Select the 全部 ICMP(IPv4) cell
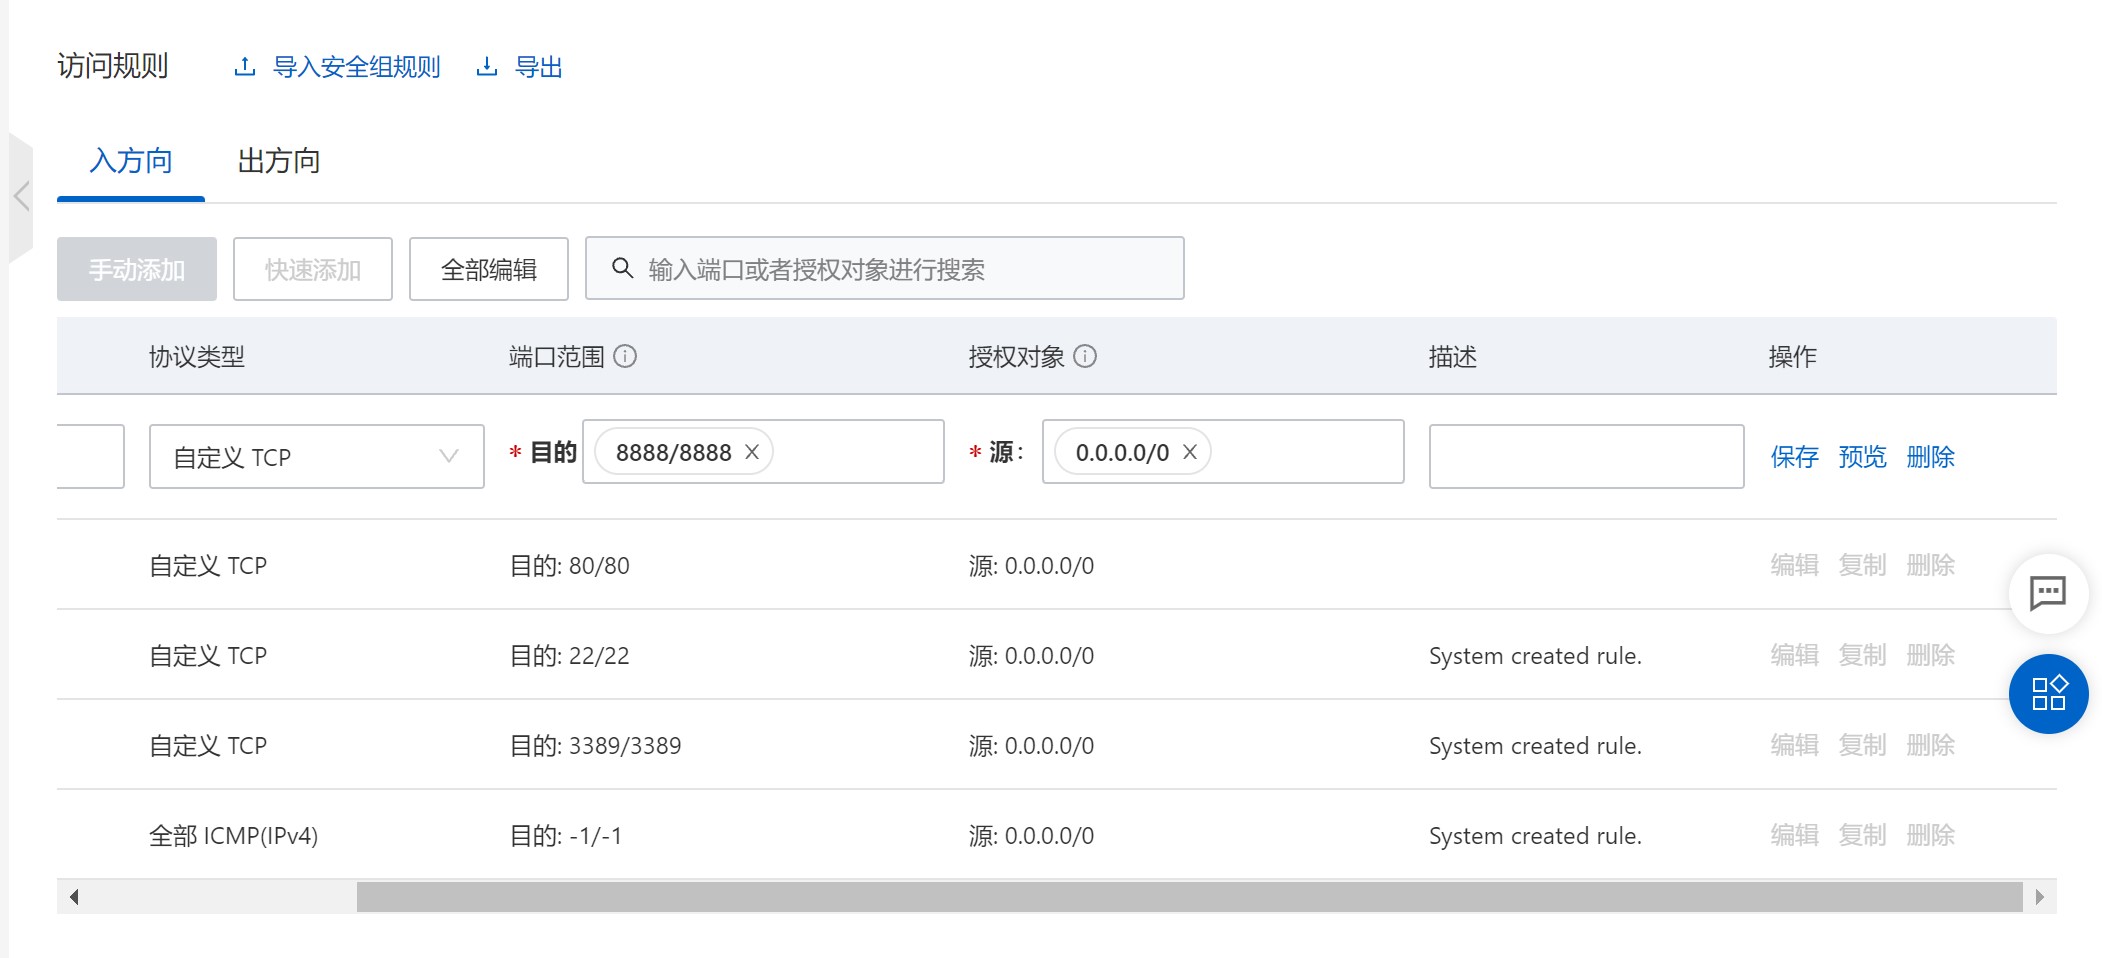The width and height of the screenshot is (2102, 958). [234, 836]
